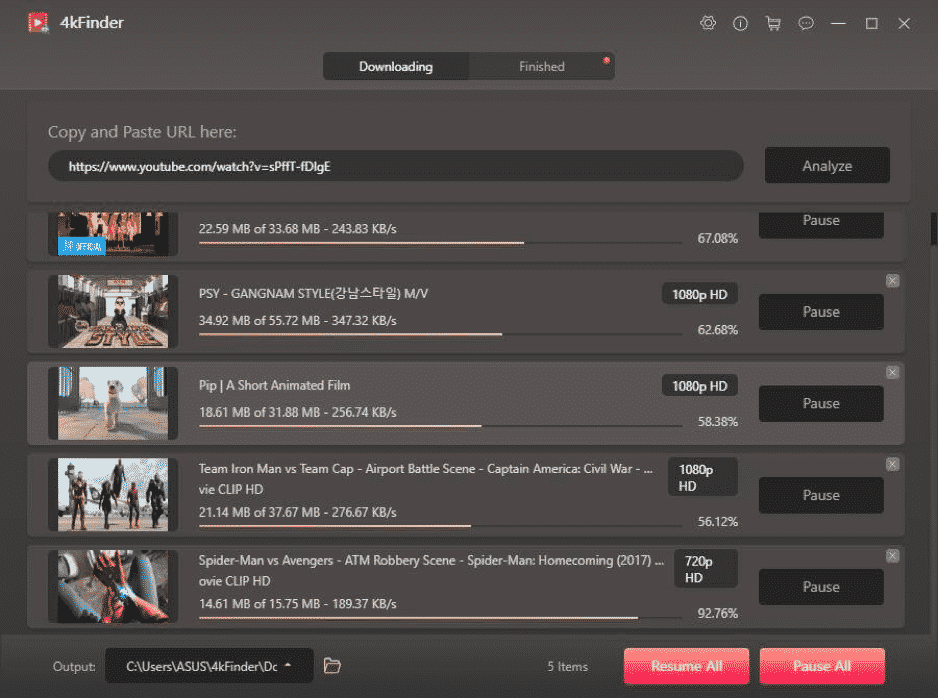Screen dimensions: 938x698
Task: Pause the Gangnam Style download
Action: point(820,311)
